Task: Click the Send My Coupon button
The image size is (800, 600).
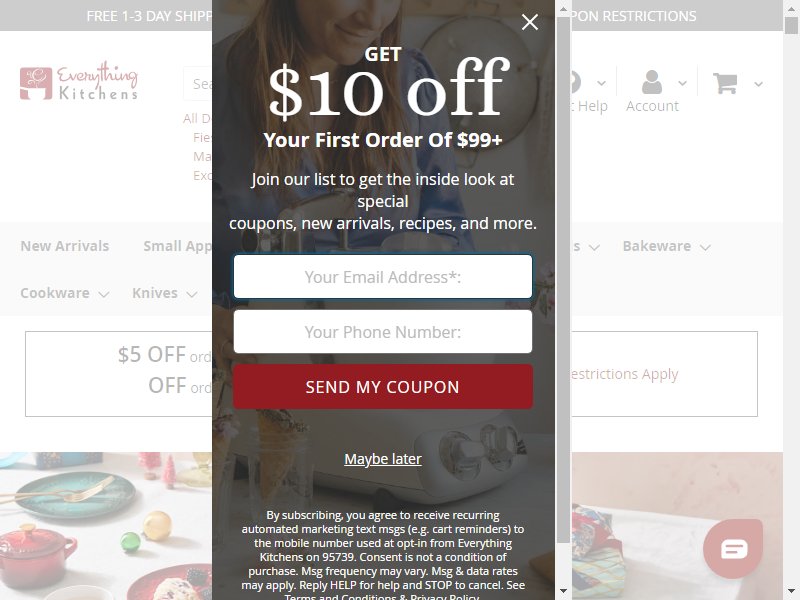Action: point(383,386)
